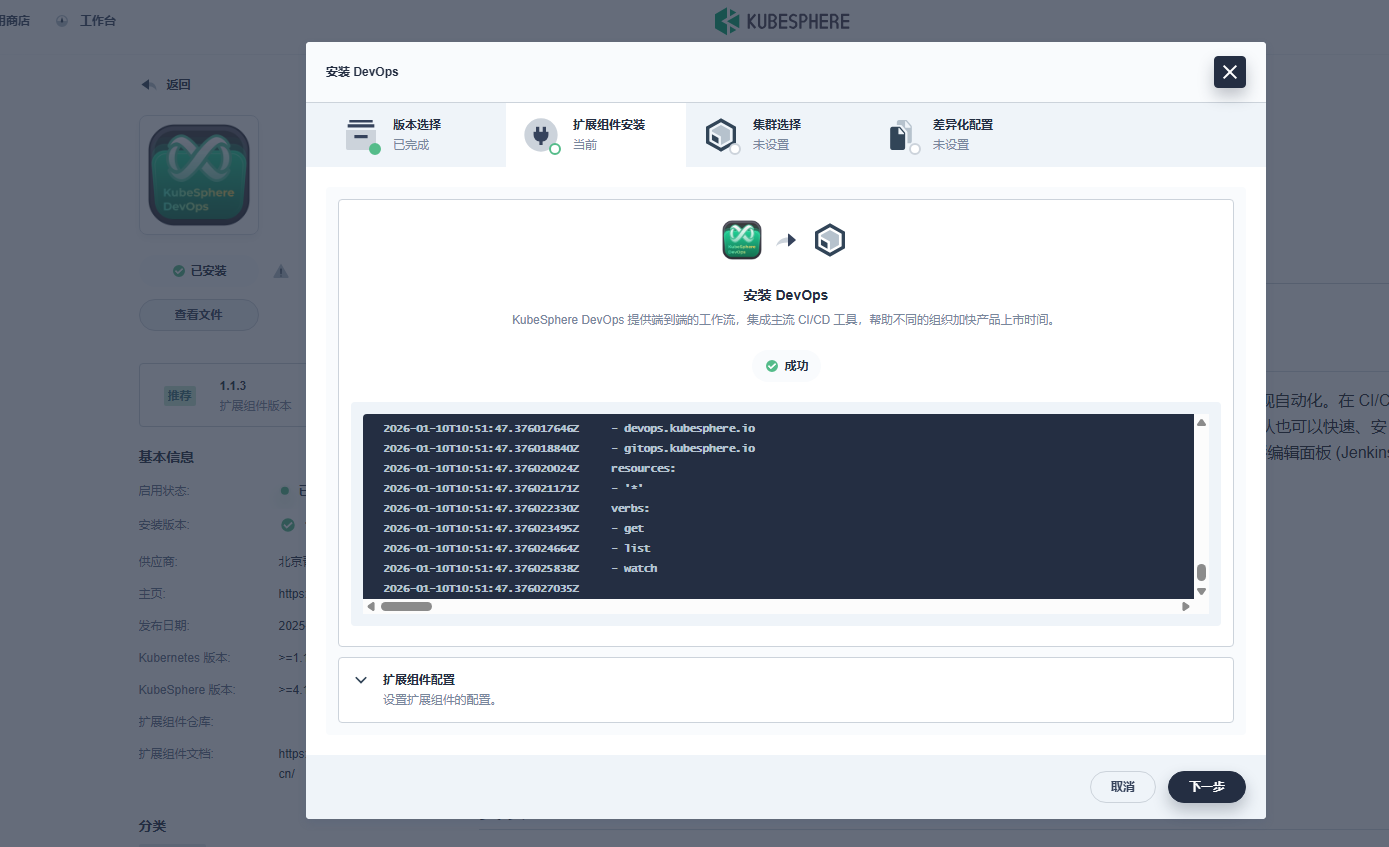Click the 启用状态: label
The width and height of the screenshot is (1389, 847).
(x=164, y=491)
